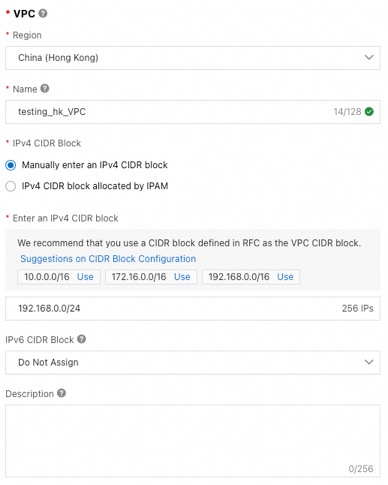Click the chevron arrow in IPv6 selector

point(369,362)
